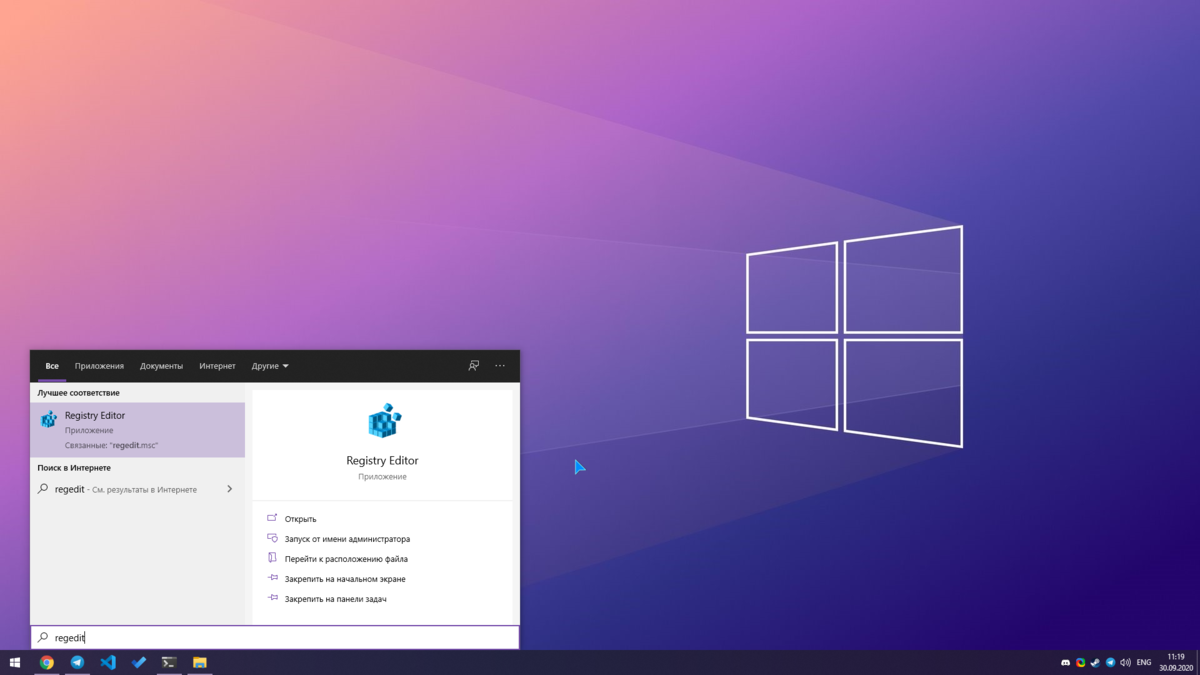Click the large Registry Editor cube icon

tap(384, 421)
